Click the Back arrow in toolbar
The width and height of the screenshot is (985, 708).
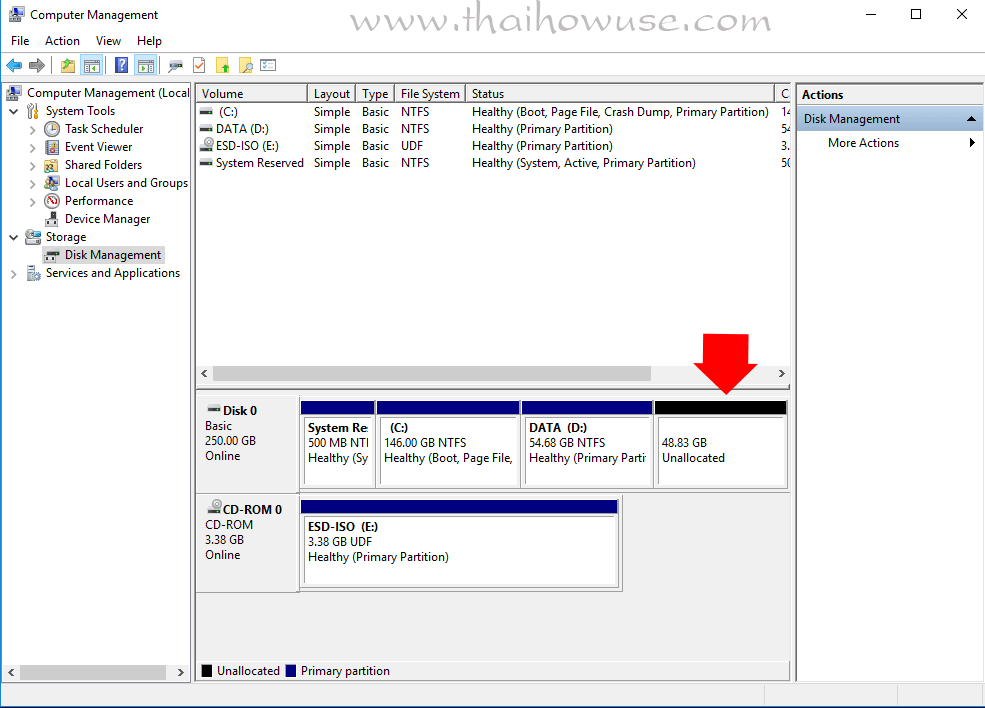coord(14,65)
